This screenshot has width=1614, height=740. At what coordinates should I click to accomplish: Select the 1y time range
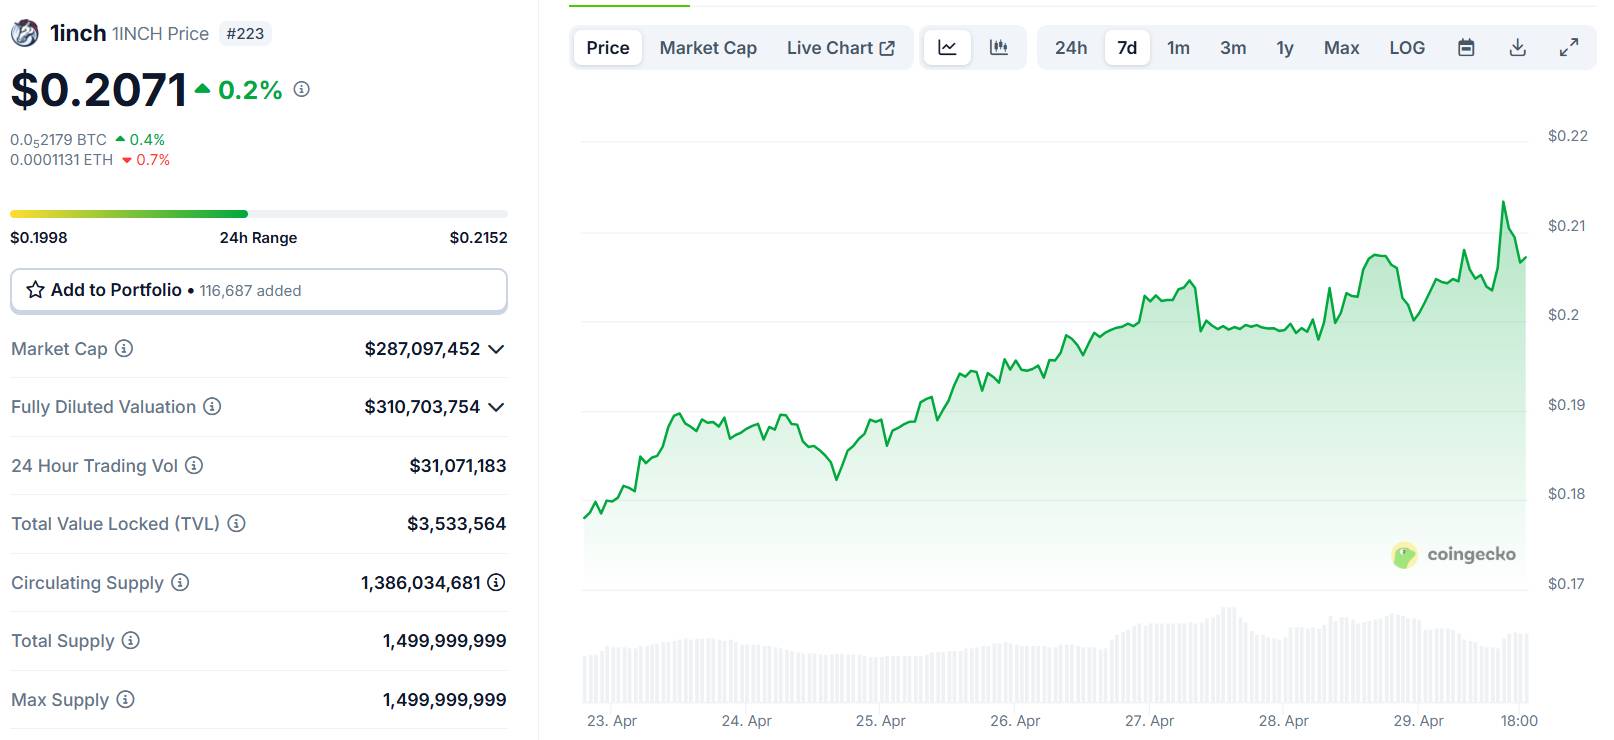click(1285, 47)
